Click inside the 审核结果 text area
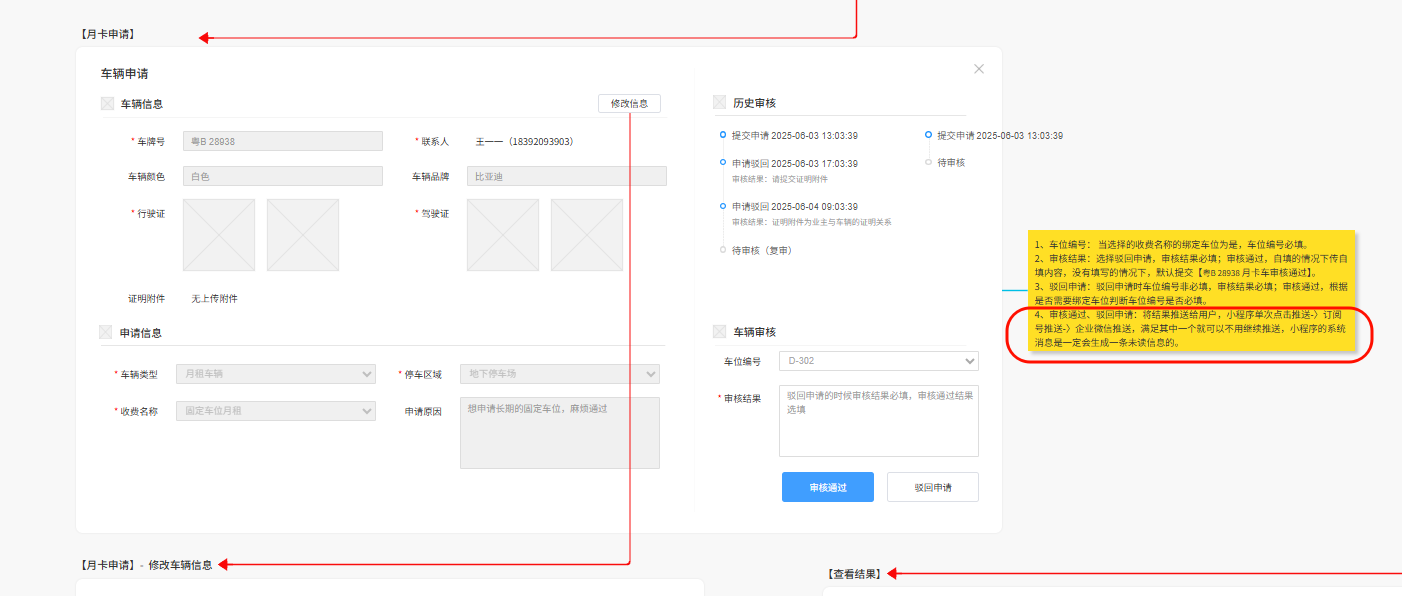This screenshot has width=1402, height=596. click(878, 420)
